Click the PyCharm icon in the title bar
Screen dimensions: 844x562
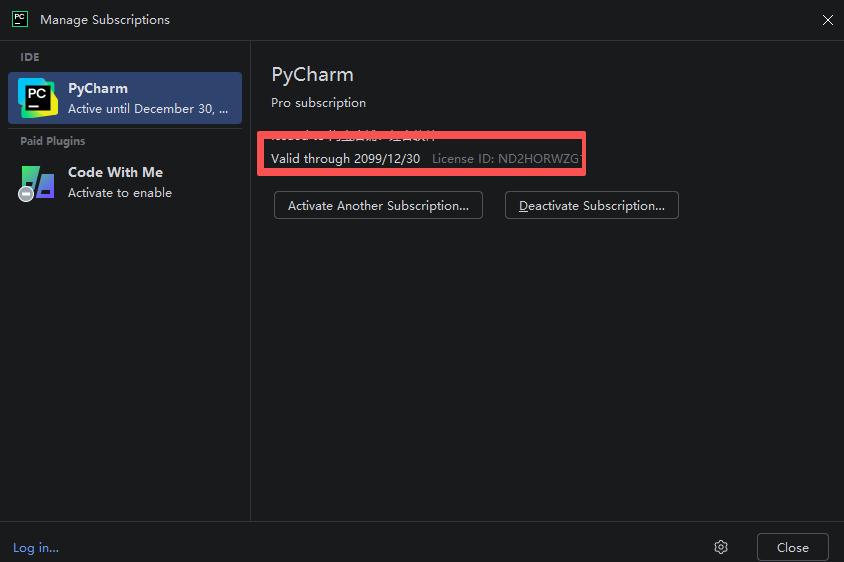(x=20, y=19)
